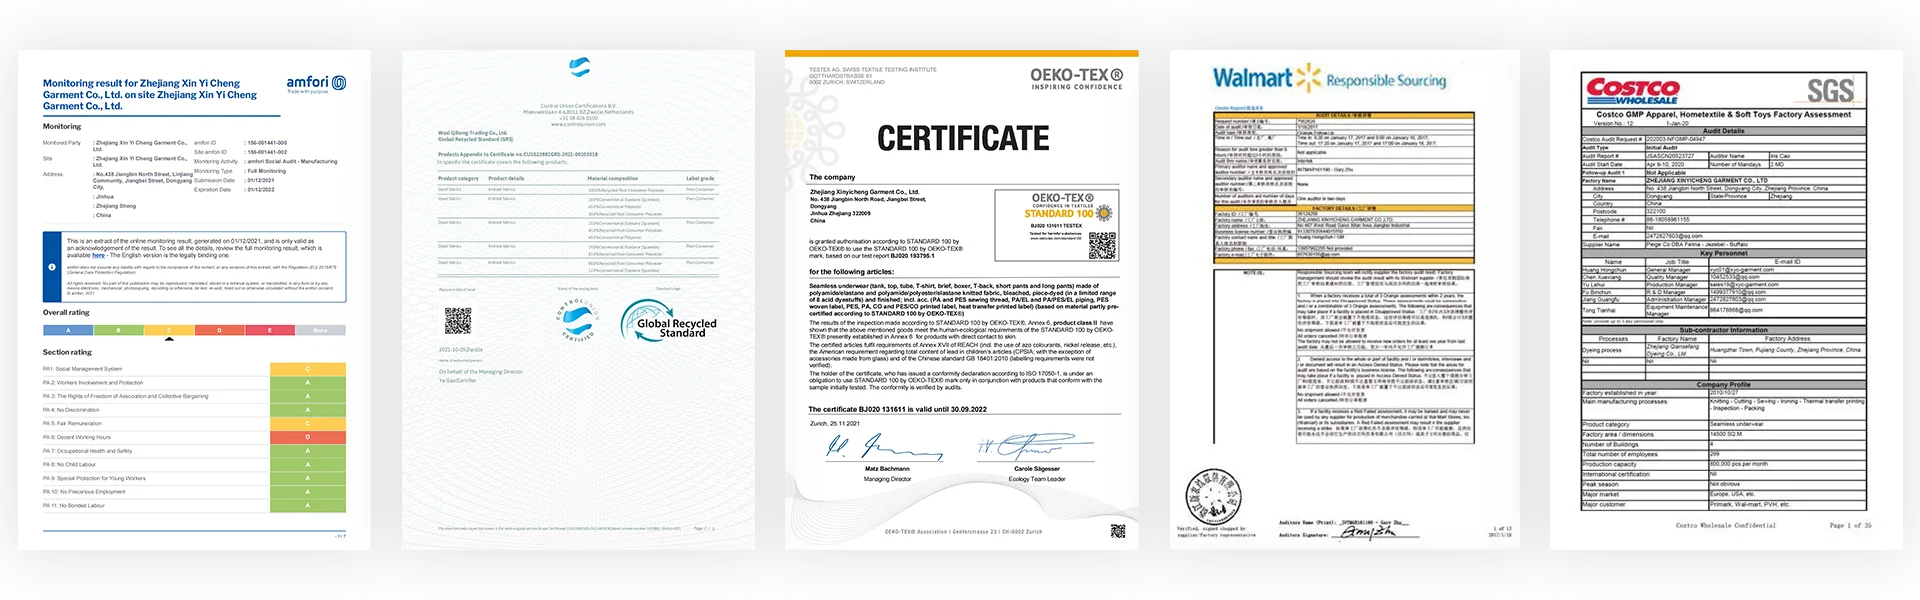Click the info icon in amfori notice box
Viewport: 1920px width, 600px height.
52,267
